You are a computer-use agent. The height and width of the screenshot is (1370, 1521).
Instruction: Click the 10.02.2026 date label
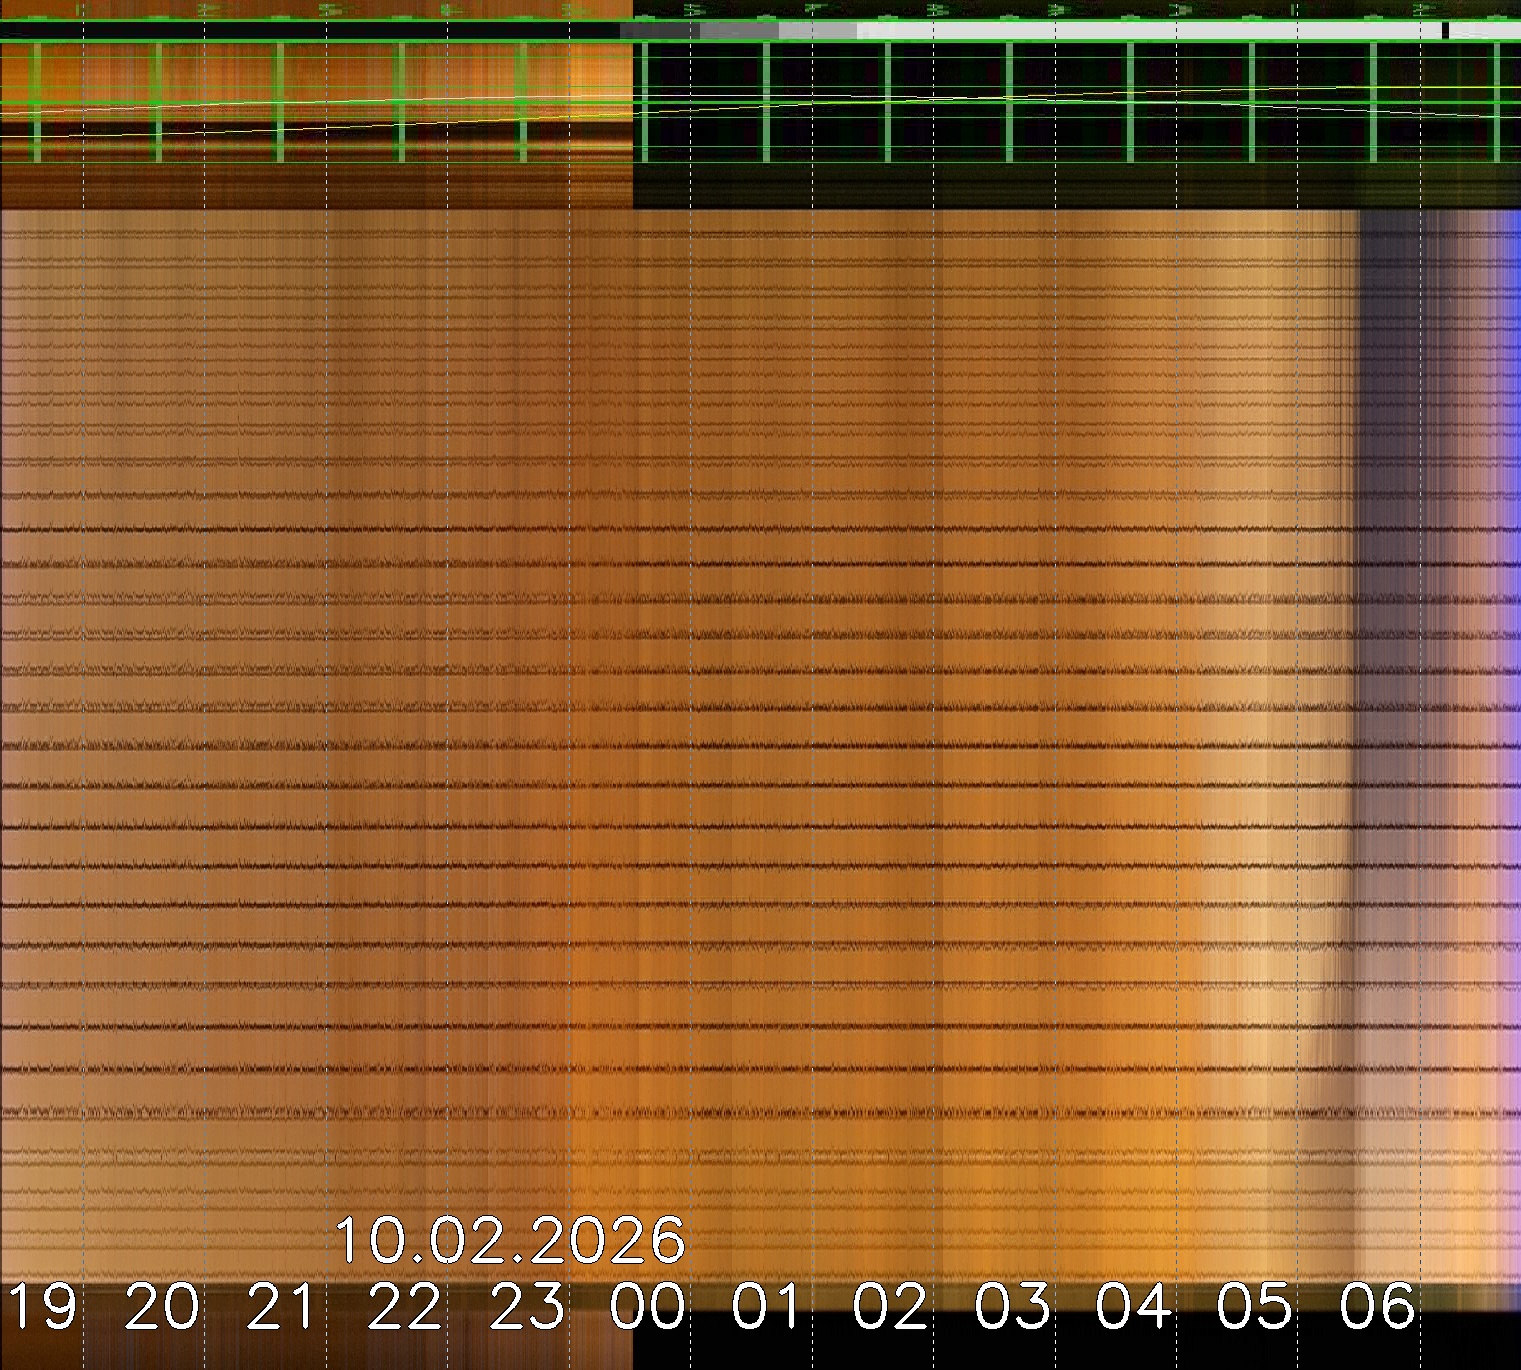click(x=510, y=1241)
